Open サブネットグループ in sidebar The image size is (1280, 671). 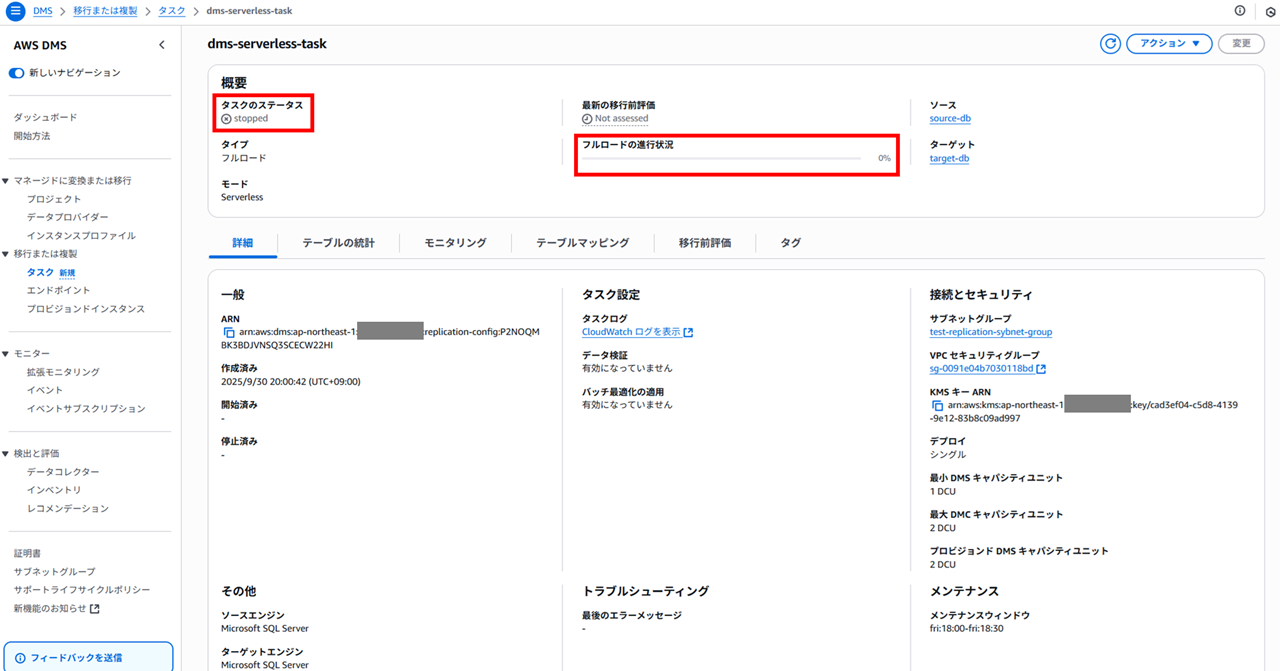(x=54, y=571)
